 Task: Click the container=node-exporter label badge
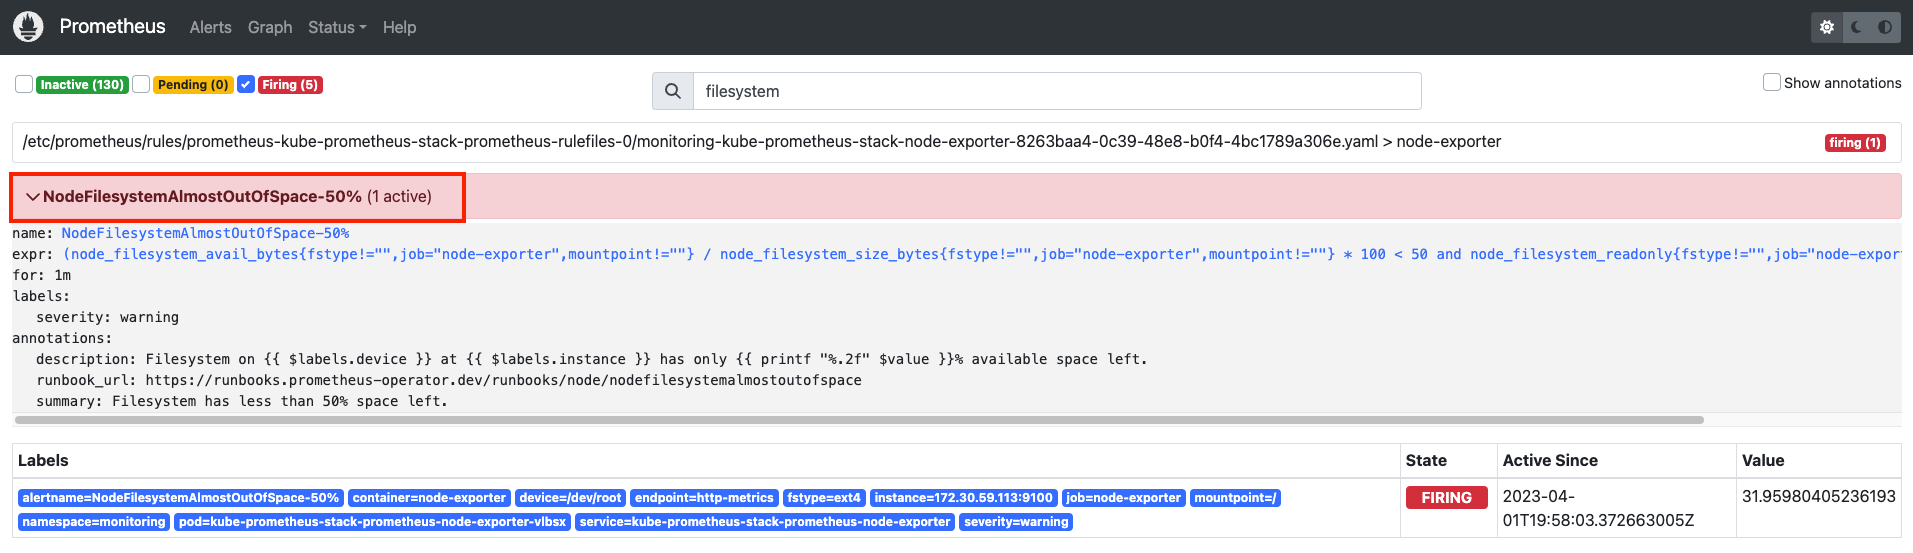point(429,498)
